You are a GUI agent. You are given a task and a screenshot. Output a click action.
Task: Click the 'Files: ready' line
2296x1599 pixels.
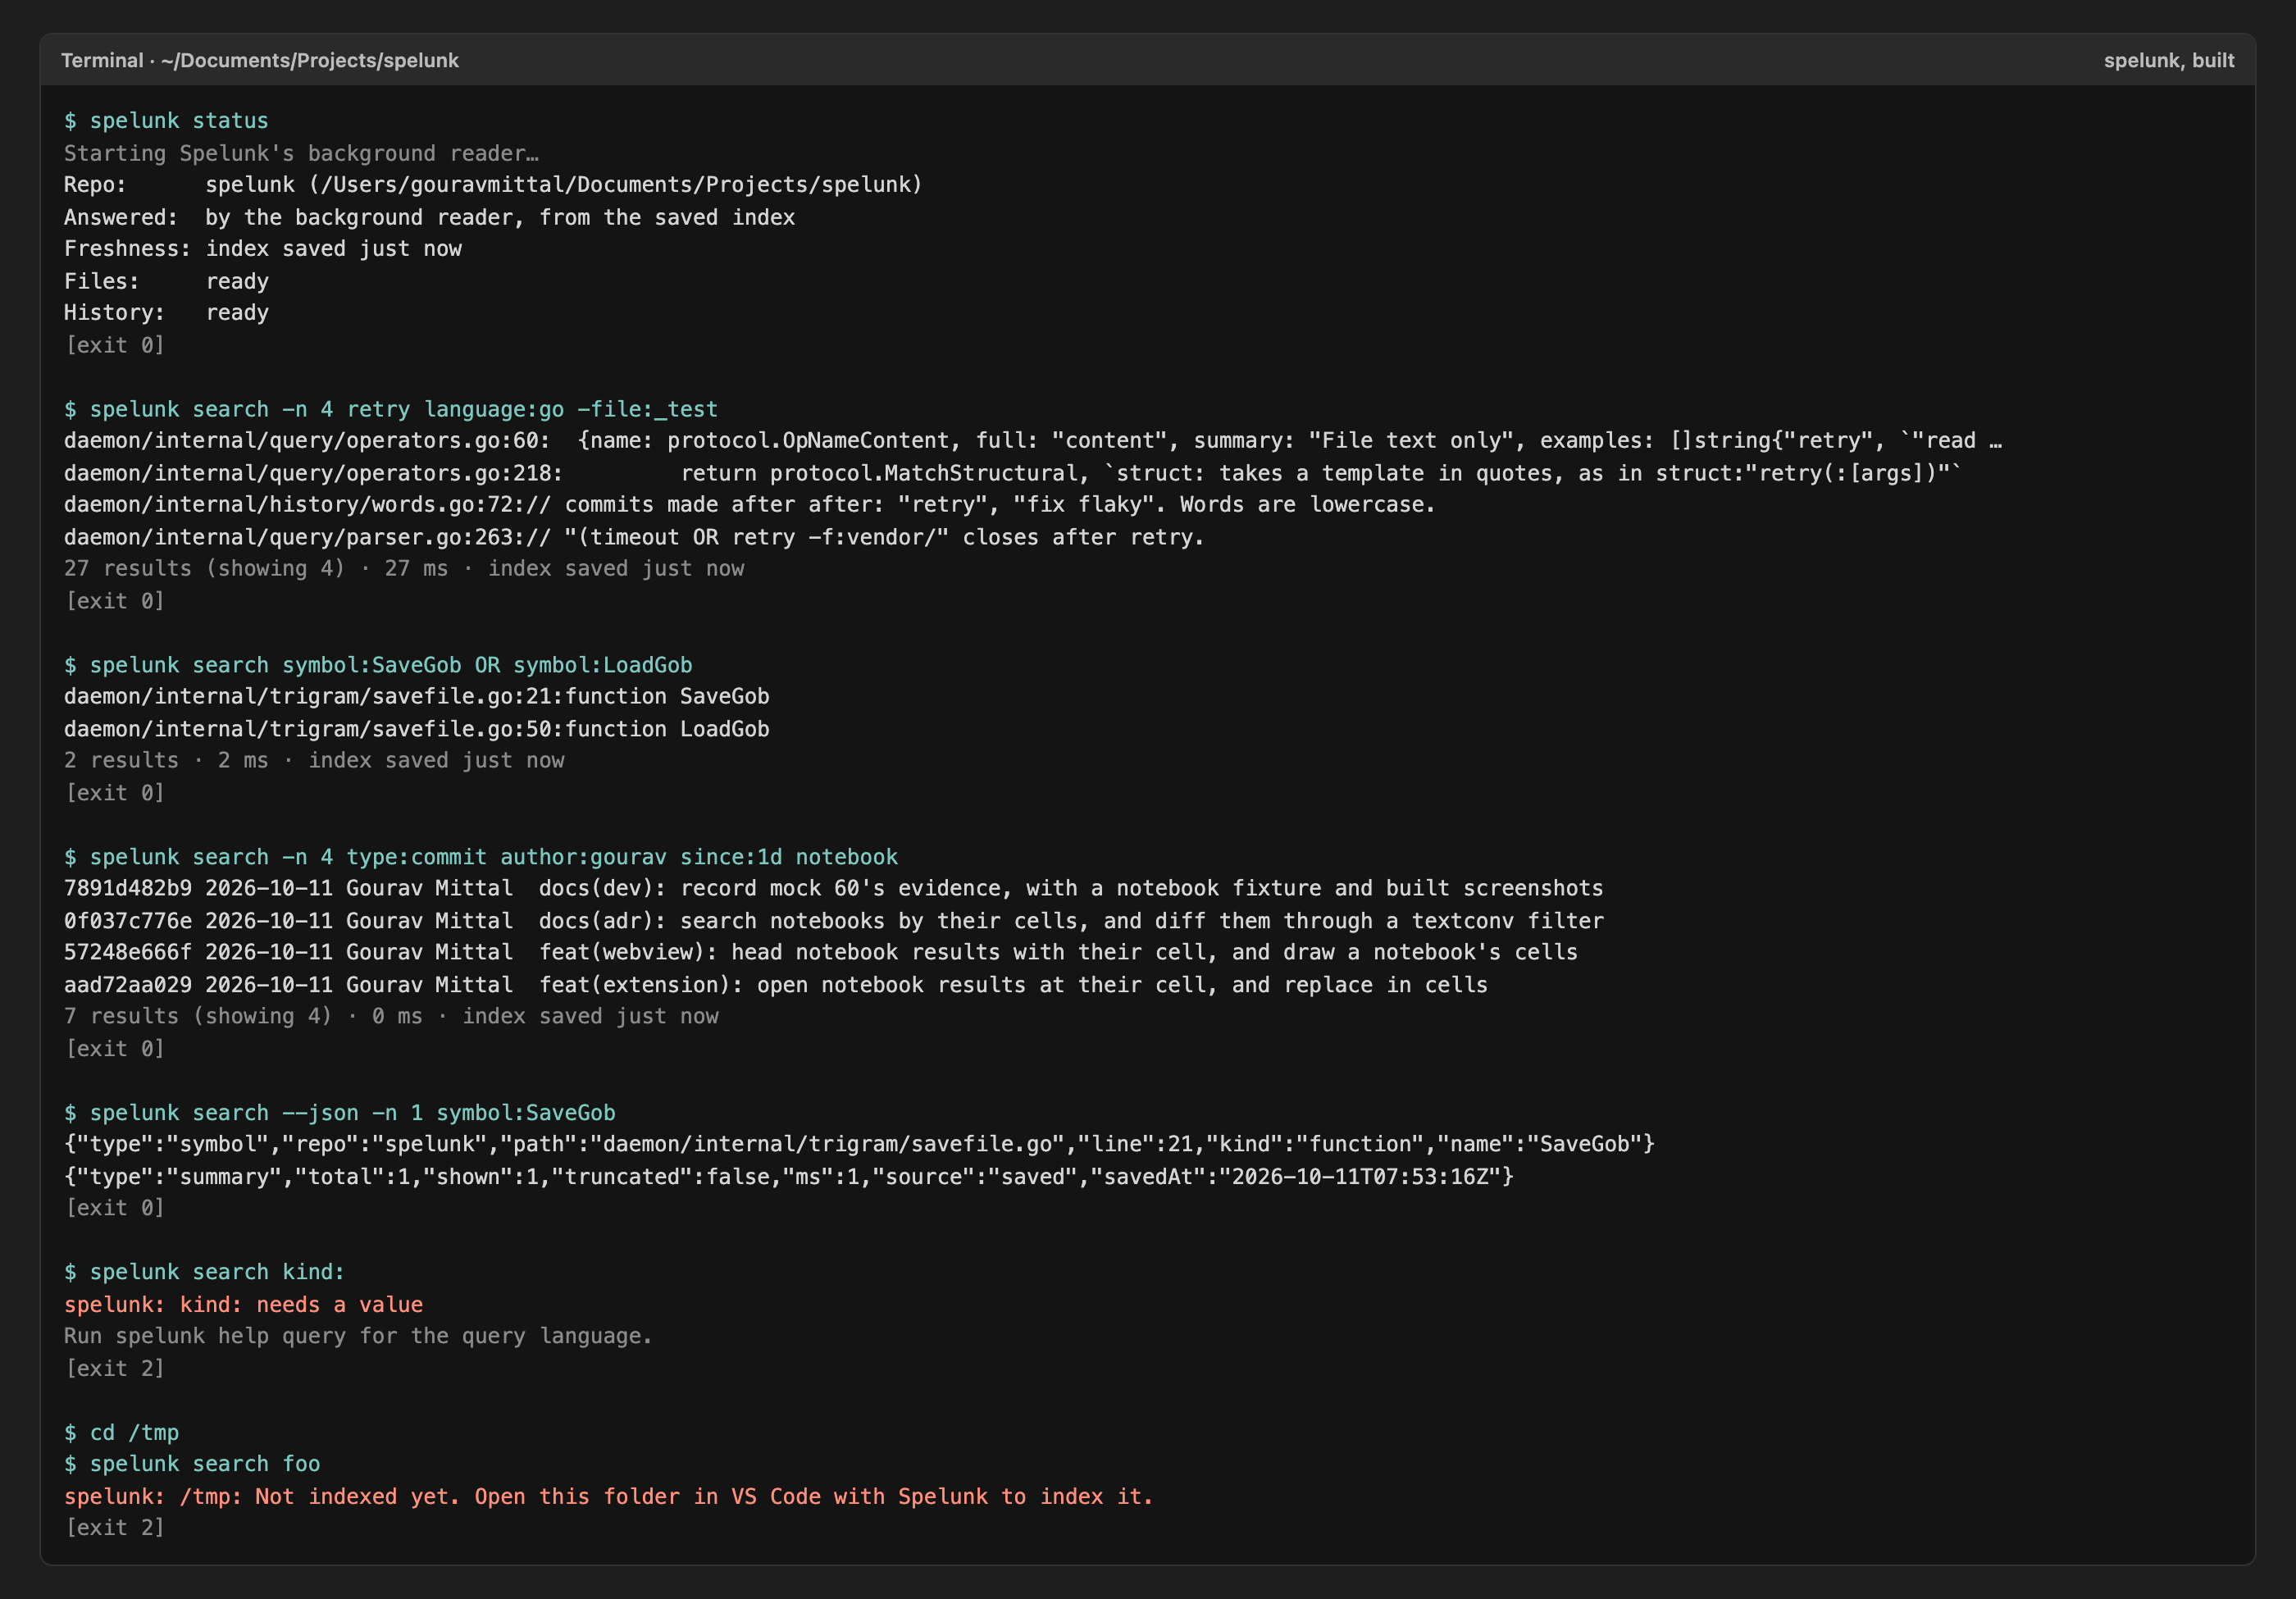166,281
